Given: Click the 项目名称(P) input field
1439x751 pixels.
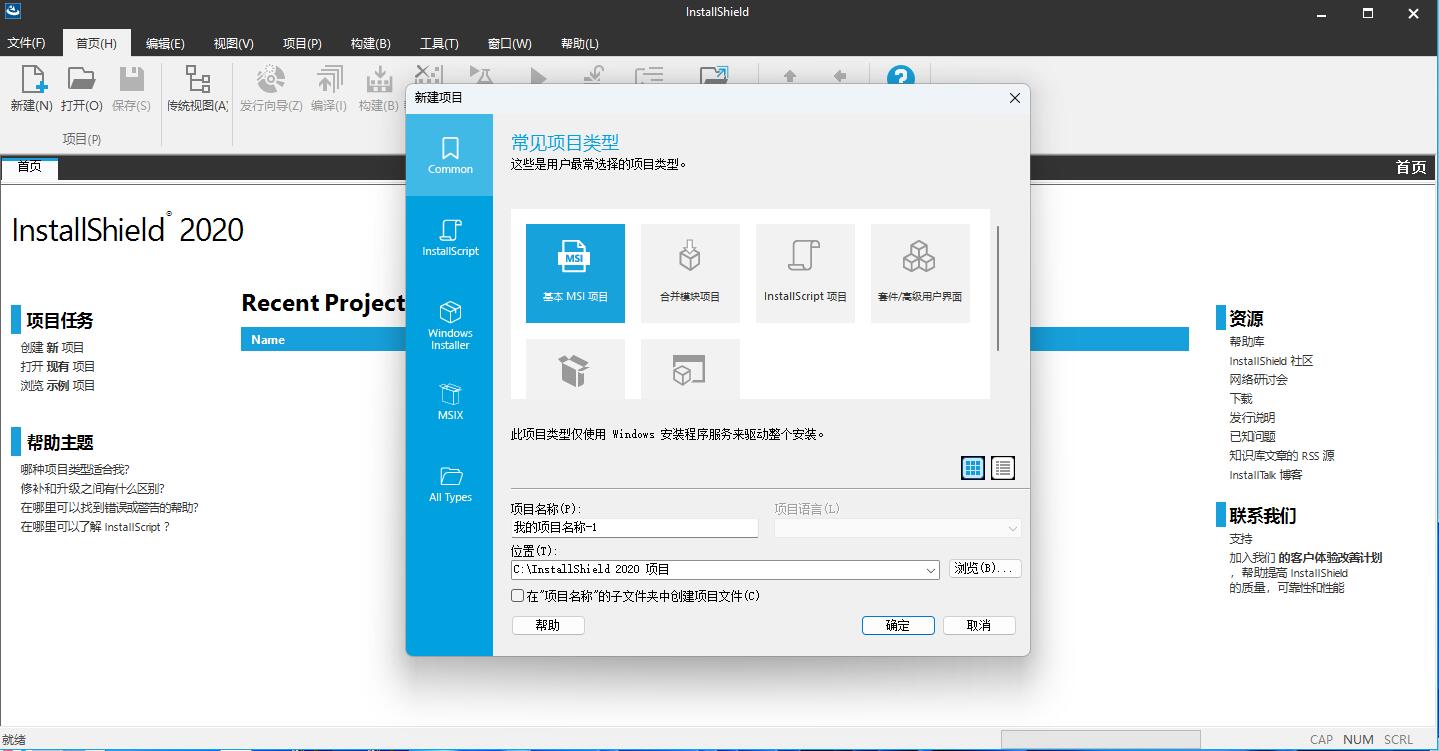Looking at the screenshot, I should pos(634,528).
